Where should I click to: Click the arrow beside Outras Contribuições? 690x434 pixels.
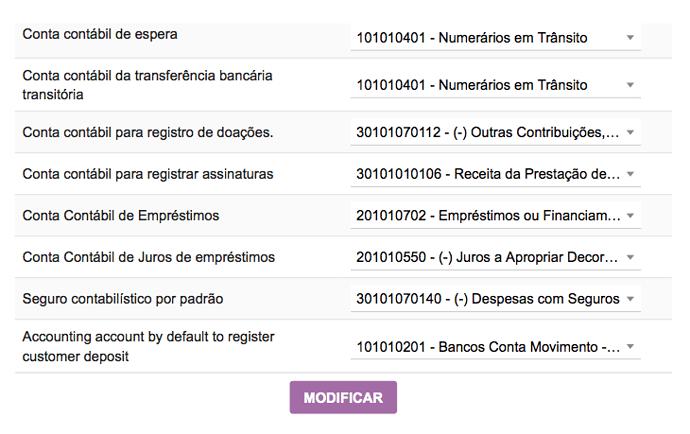pyautogui.click(x=630, y=132)
